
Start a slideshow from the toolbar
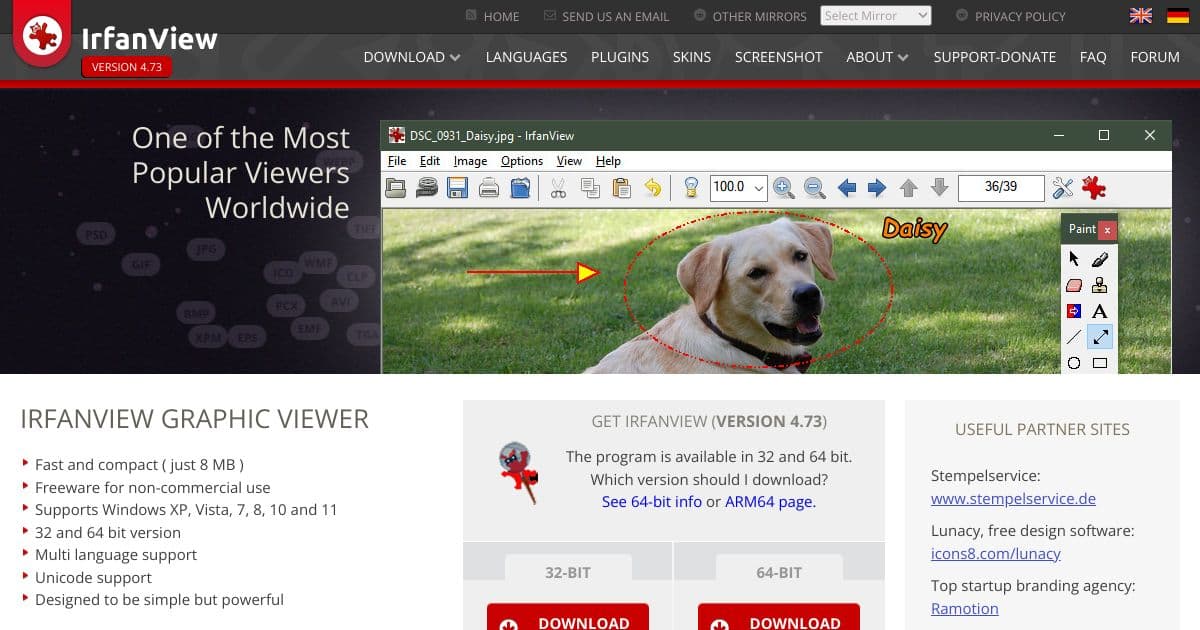[426, 188]
